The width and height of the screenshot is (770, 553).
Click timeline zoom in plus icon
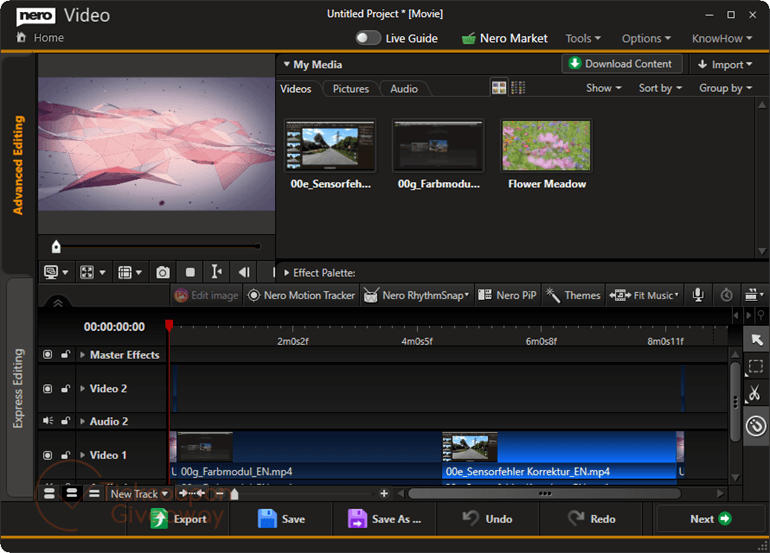tap(384, 494)
